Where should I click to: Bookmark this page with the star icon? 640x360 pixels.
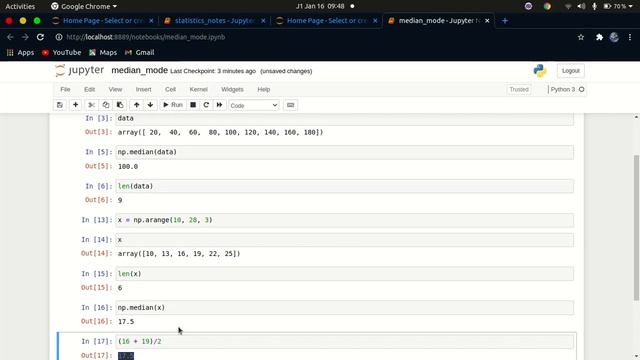pyautogui.click(x=581, y=37)
